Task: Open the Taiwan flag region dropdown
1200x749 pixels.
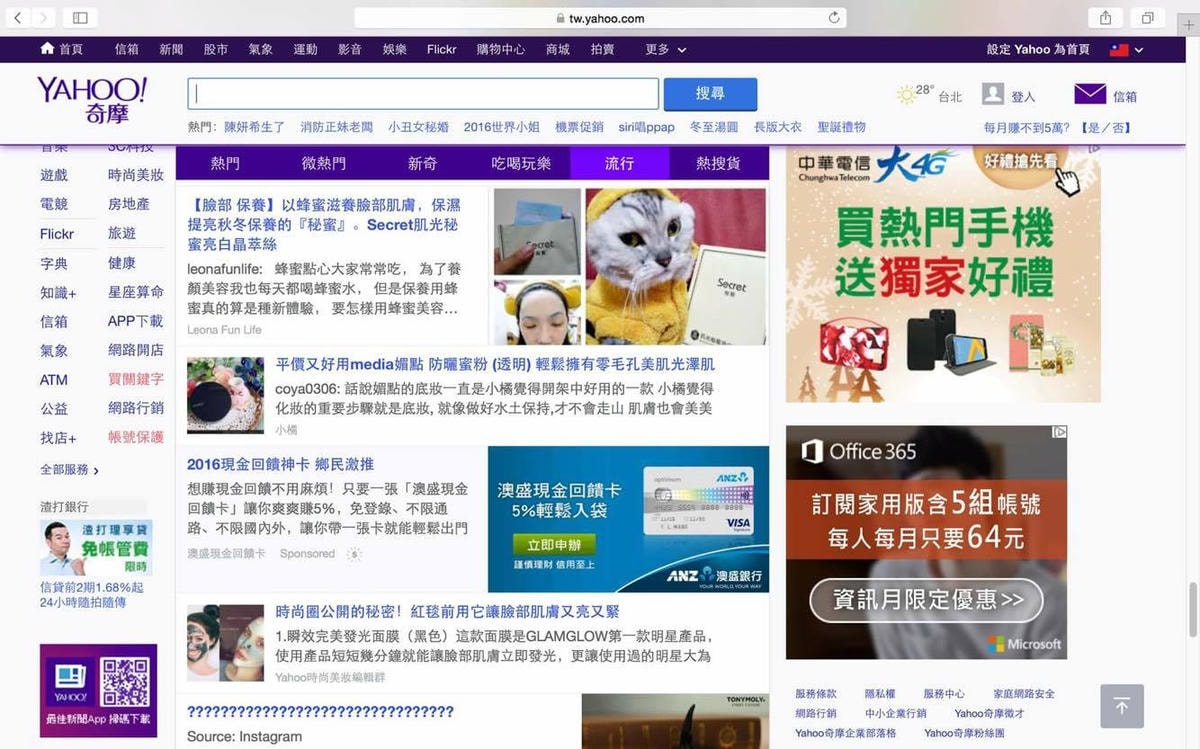Action: (x=1127, y=49)
